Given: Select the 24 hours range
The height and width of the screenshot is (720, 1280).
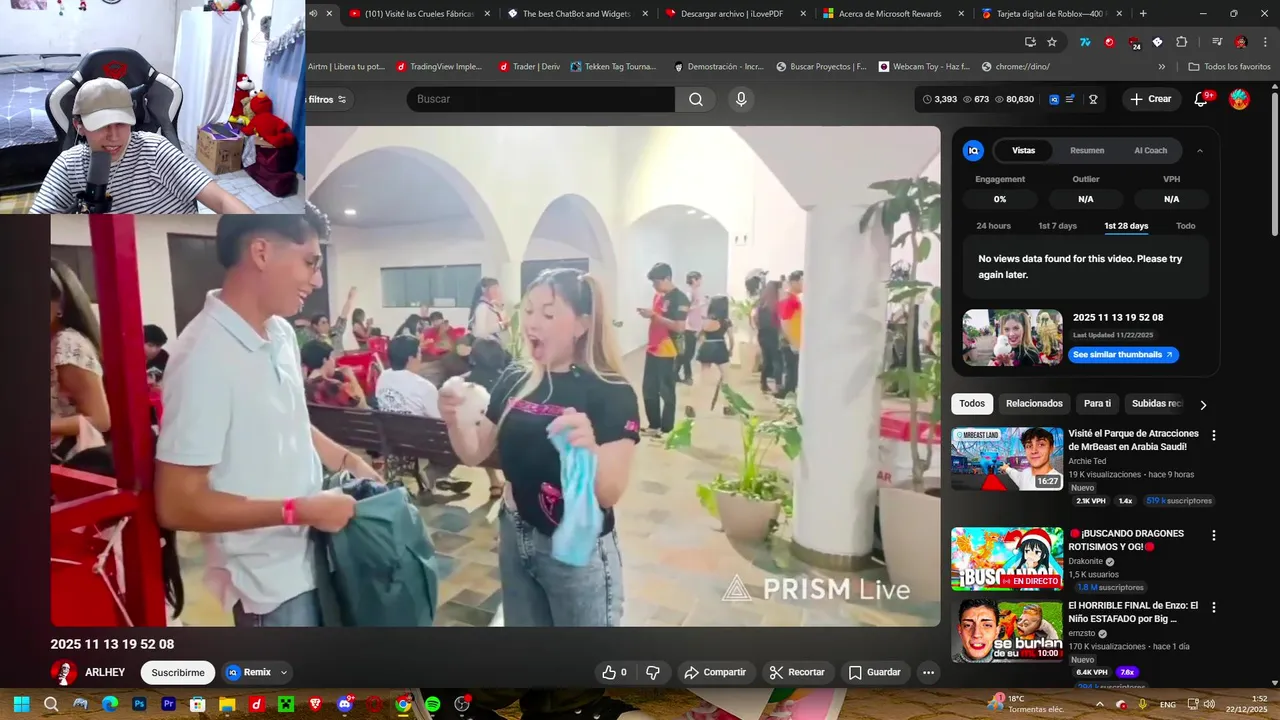Looking at the screenshot, I should pos(993,226).
